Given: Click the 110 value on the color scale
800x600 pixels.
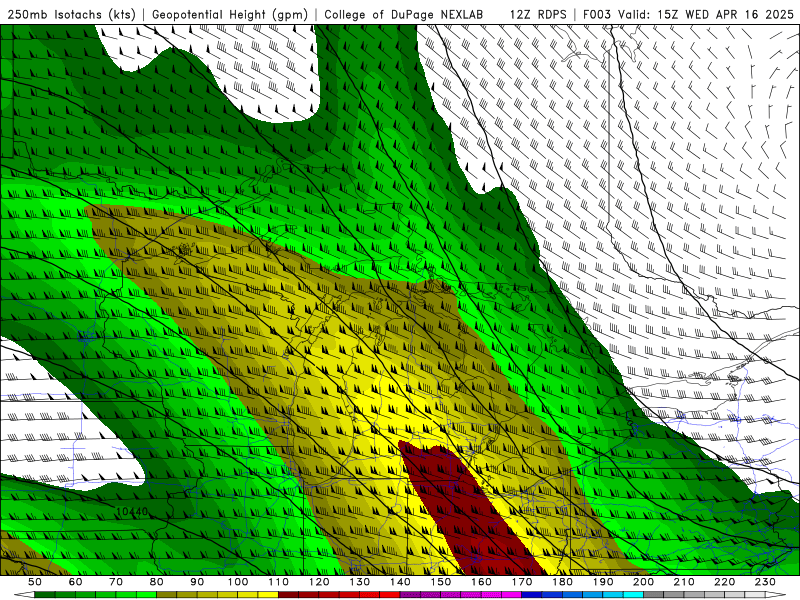Looking at the screenshot, I should click(x=279, y=582).
